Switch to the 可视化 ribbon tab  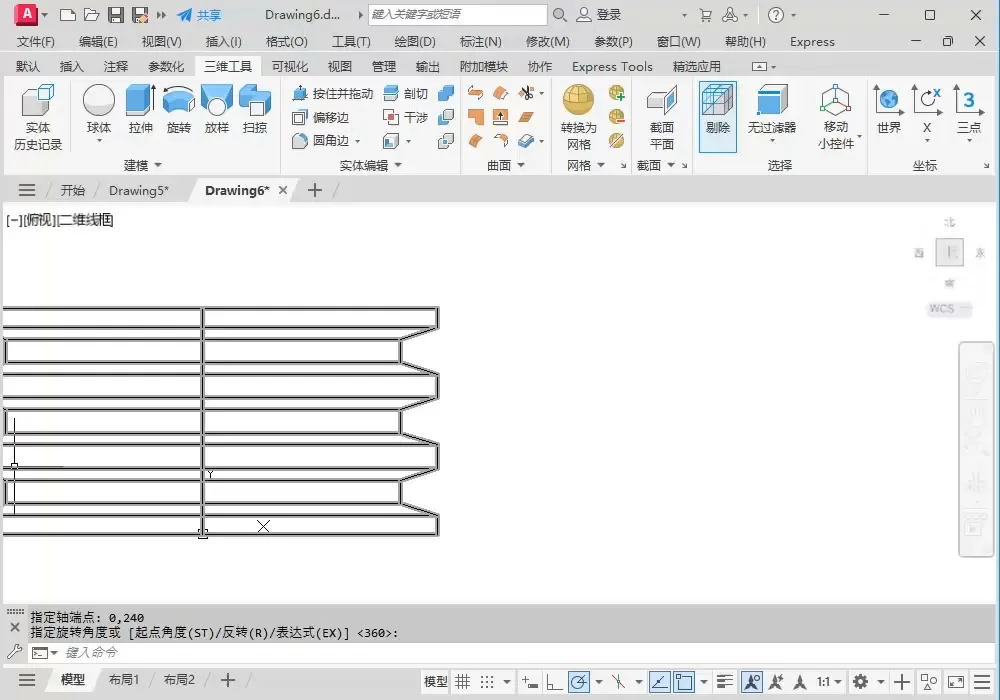click(x=290, y=66)
